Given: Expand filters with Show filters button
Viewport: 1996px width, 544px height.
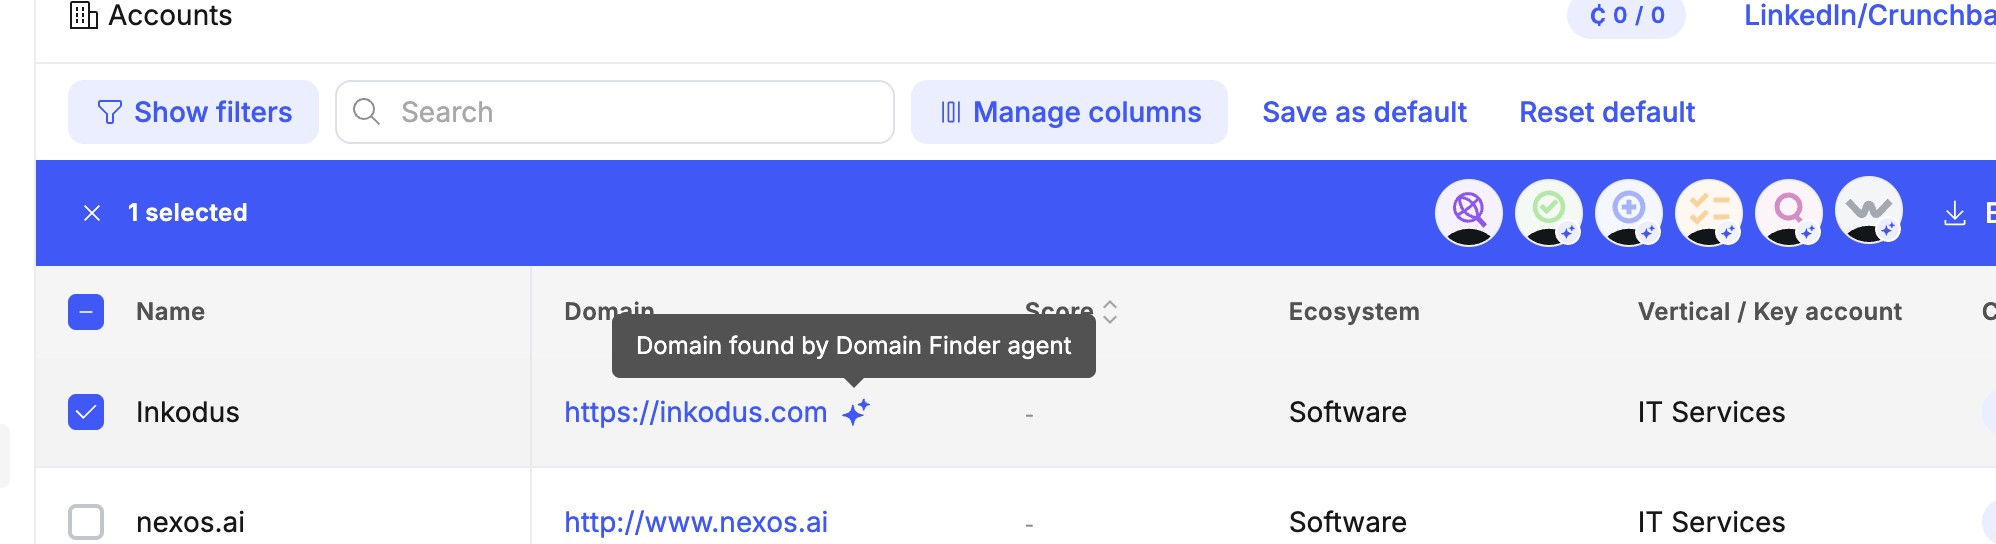Looking at the screenshot, I should pyautogui.click(x=193, y=112).
